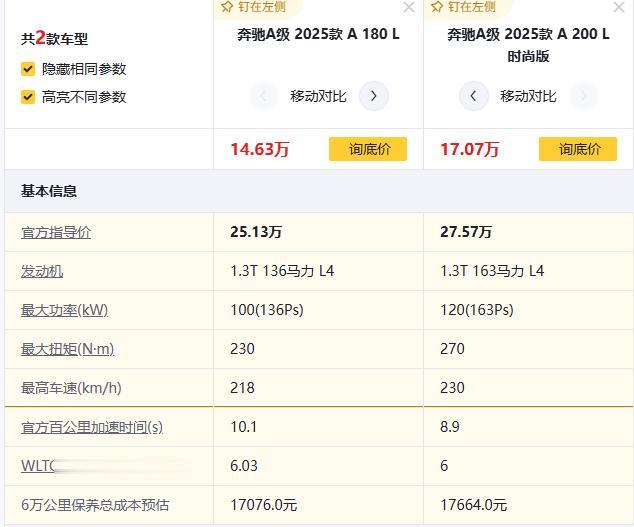Image resolution: width=634 pixels, height=527 pixels.
Task: Move A 180 L column left
Action: (263, 96)
